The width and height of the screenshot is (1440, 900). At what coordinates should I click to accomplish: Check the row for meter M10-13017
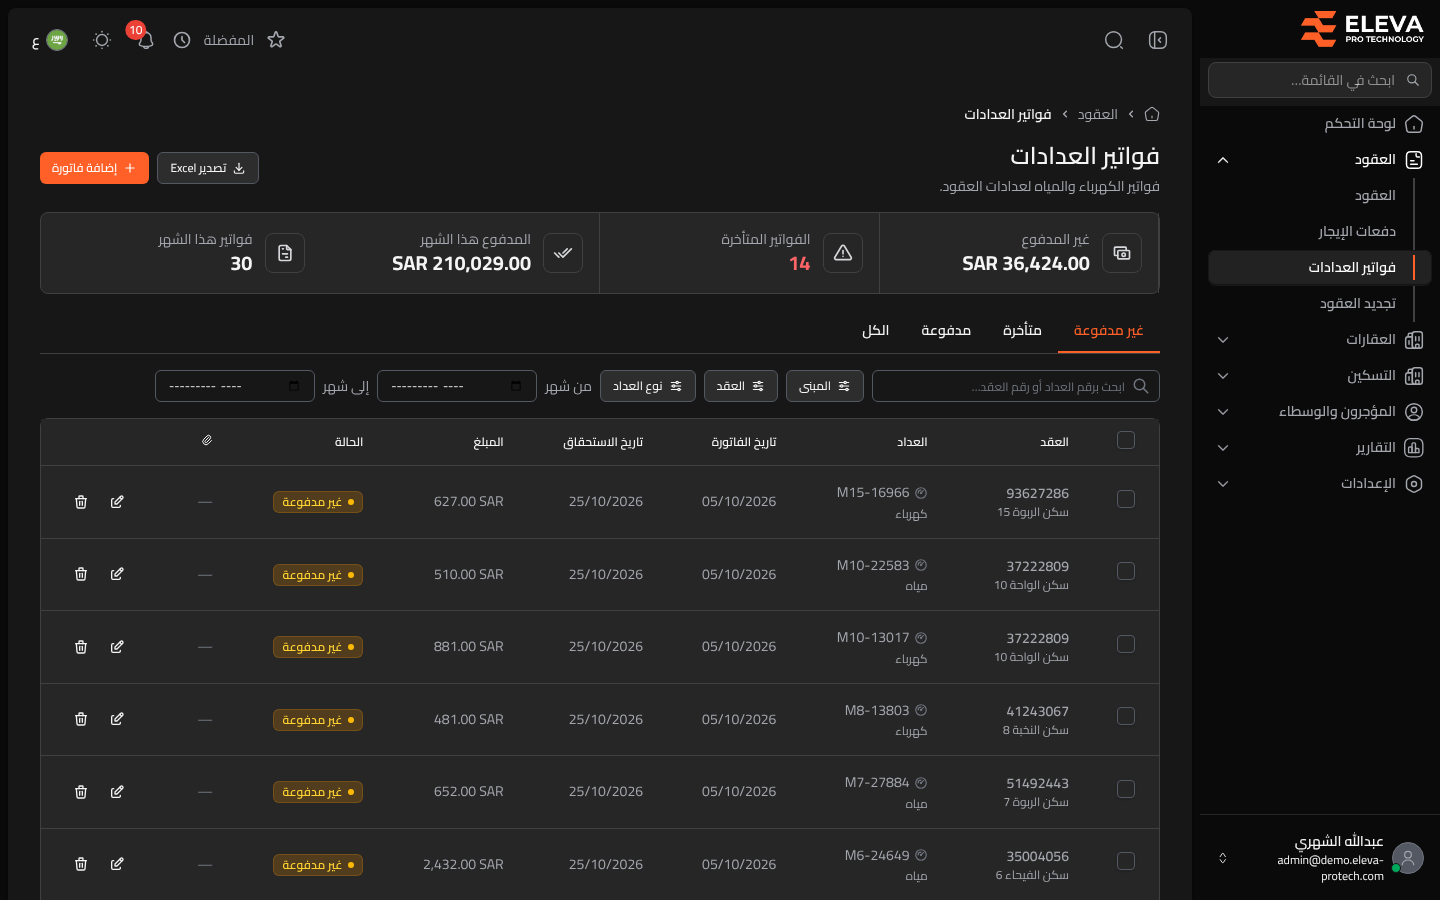[1126, 644]
